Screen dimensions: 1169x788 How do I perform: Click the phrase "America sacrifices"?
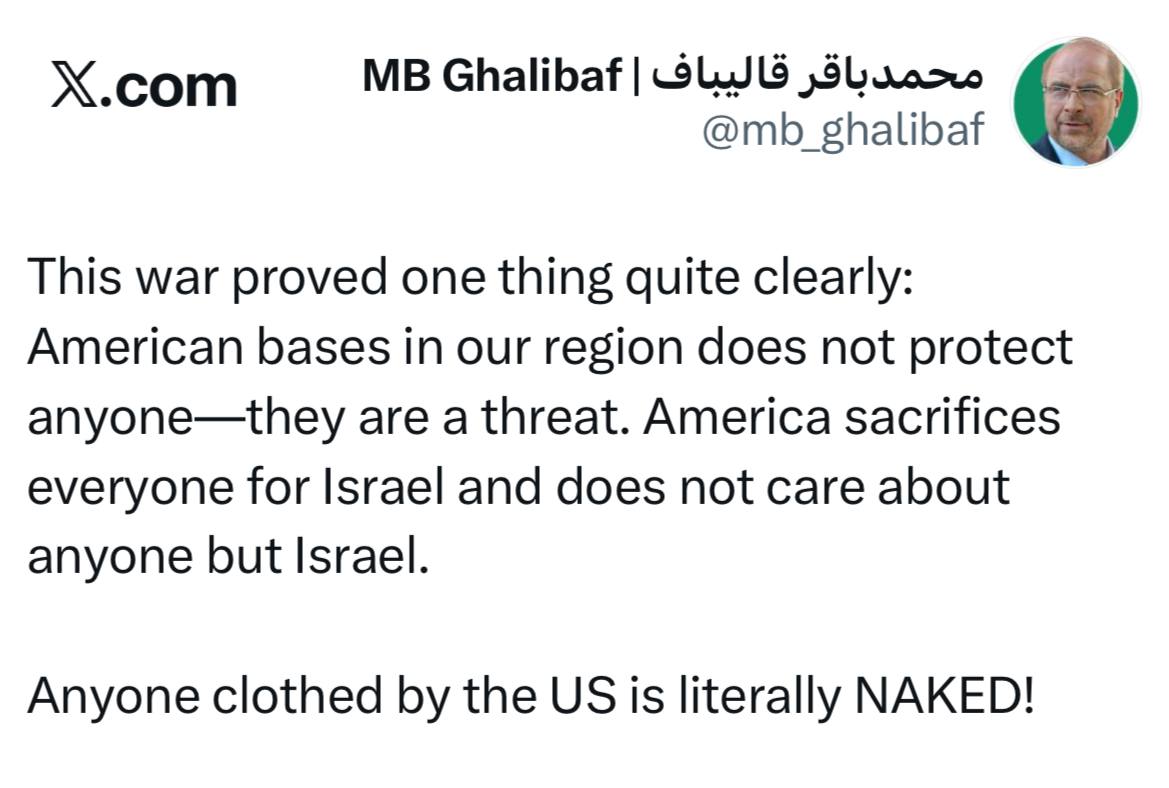851,417
